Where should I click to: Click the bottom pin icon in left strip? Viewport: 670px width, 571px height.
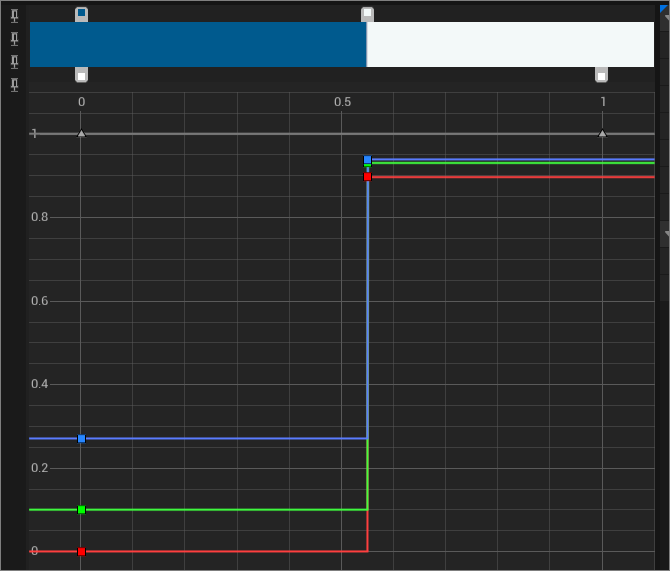point(15,85)
